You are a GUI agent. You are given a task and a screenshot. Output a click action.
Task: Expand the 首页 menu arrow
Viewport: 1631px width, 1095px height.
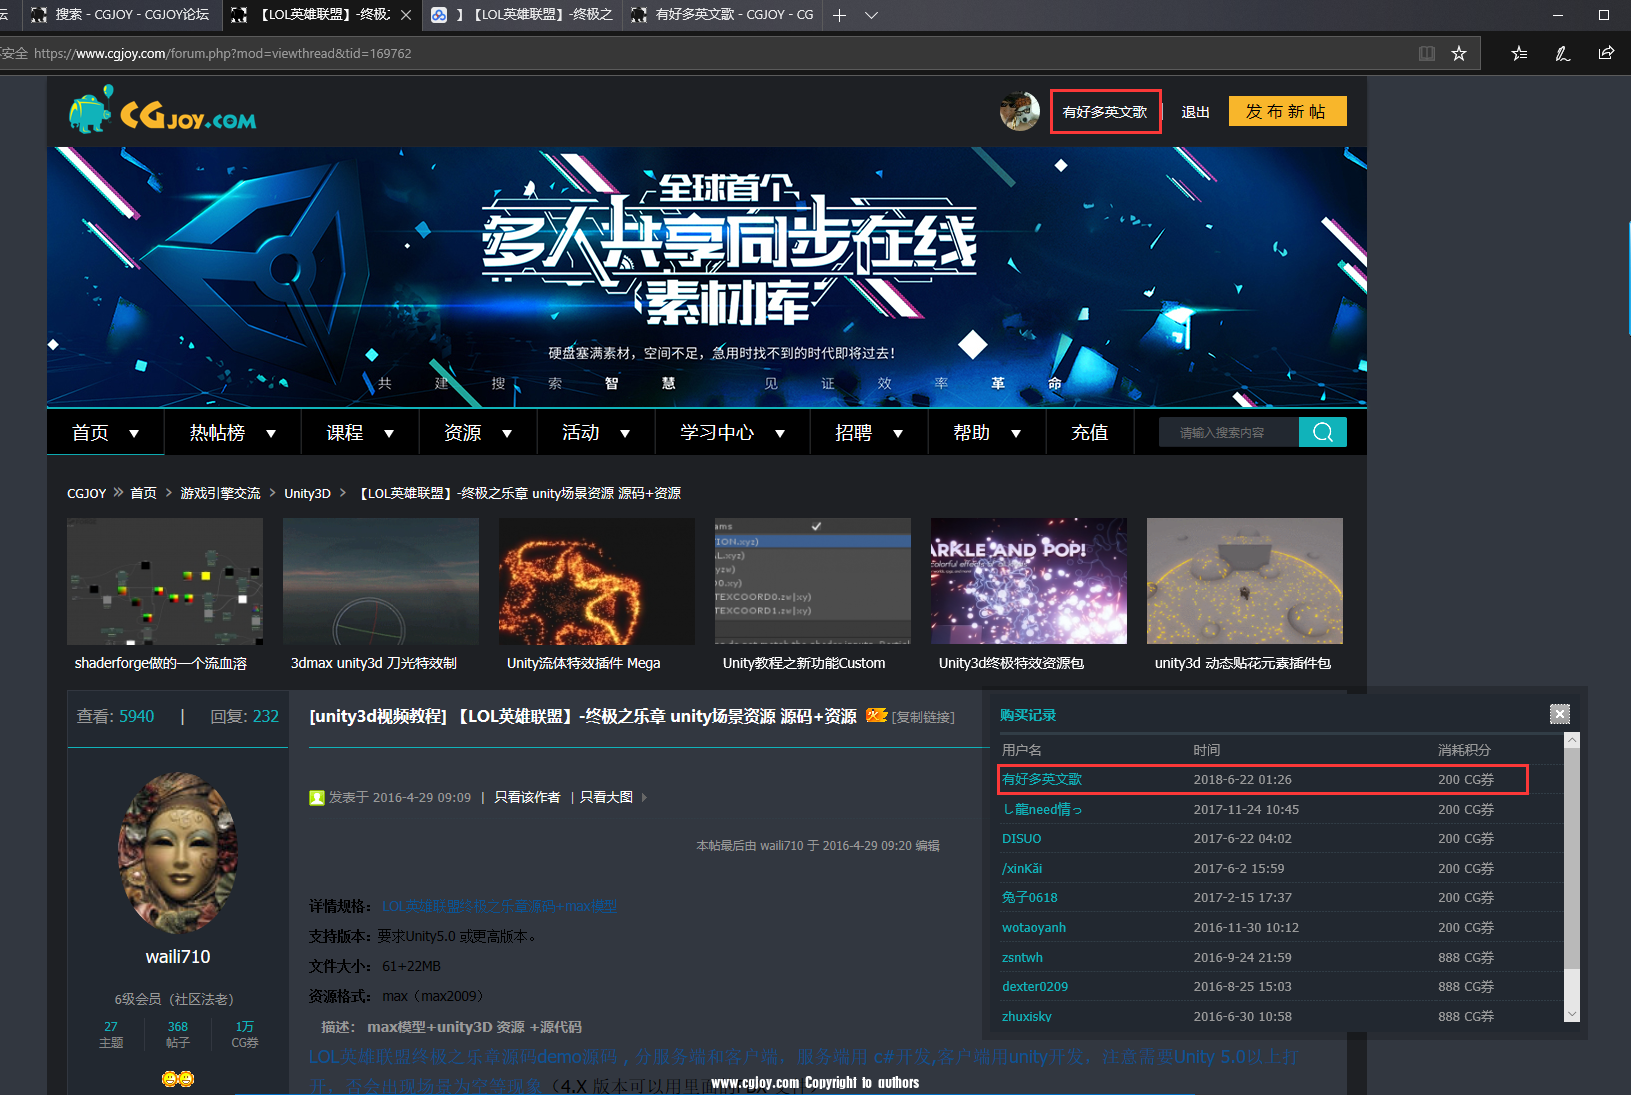click(134, 433)
